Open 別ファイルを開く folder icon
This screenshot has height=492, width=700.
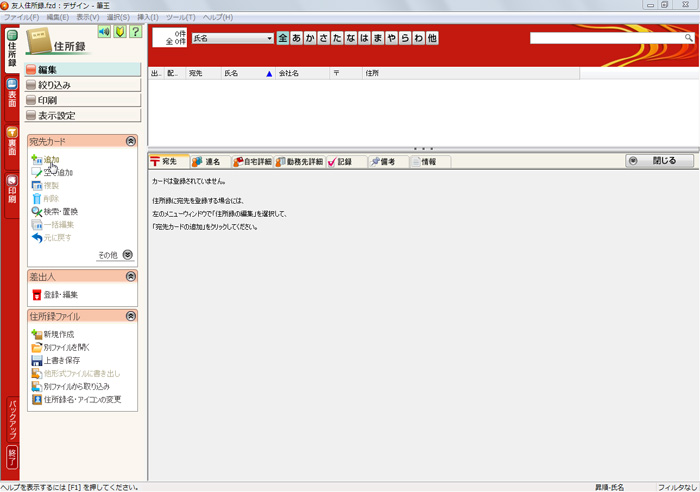(37, 347)
